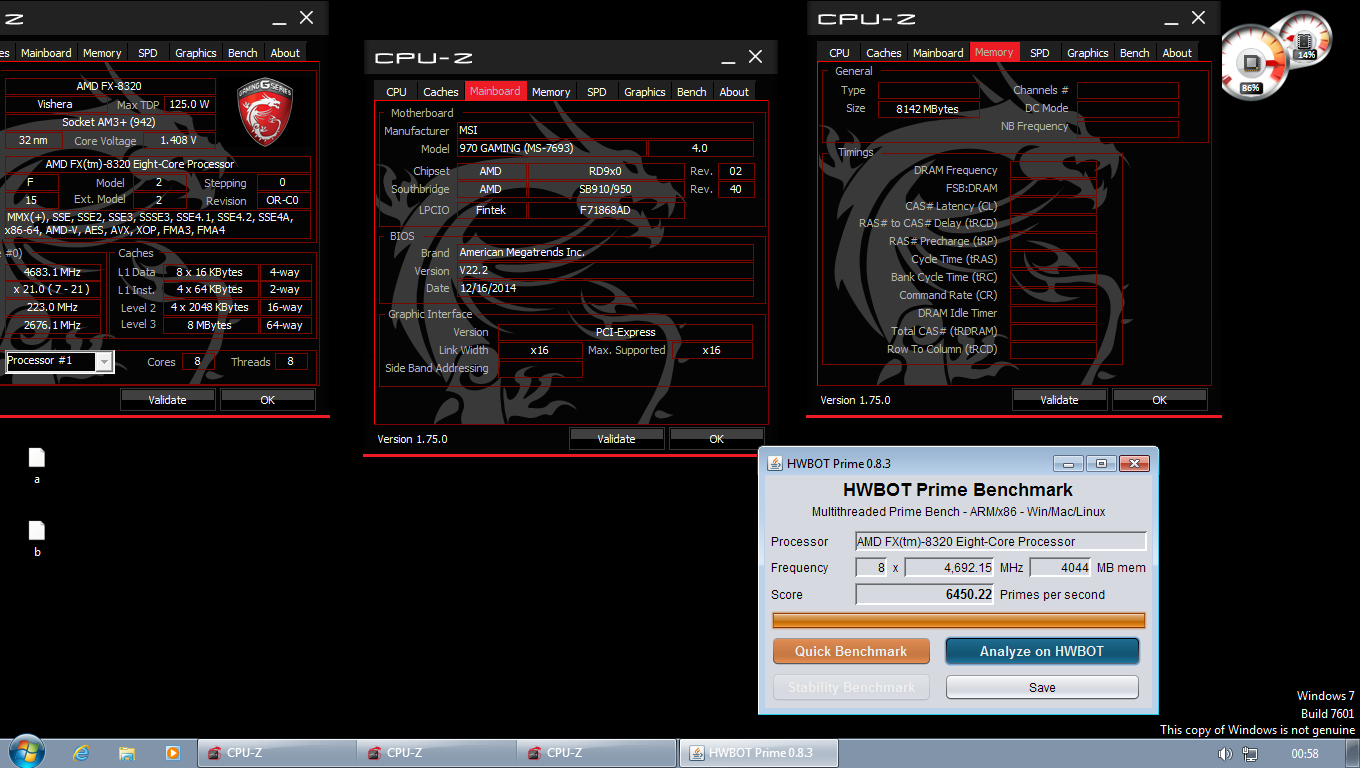Image resolution: width=1360 pixels, height=768 pixels.
Task: Open SPD tab in right CPU-Z window
Action: 1040,53
